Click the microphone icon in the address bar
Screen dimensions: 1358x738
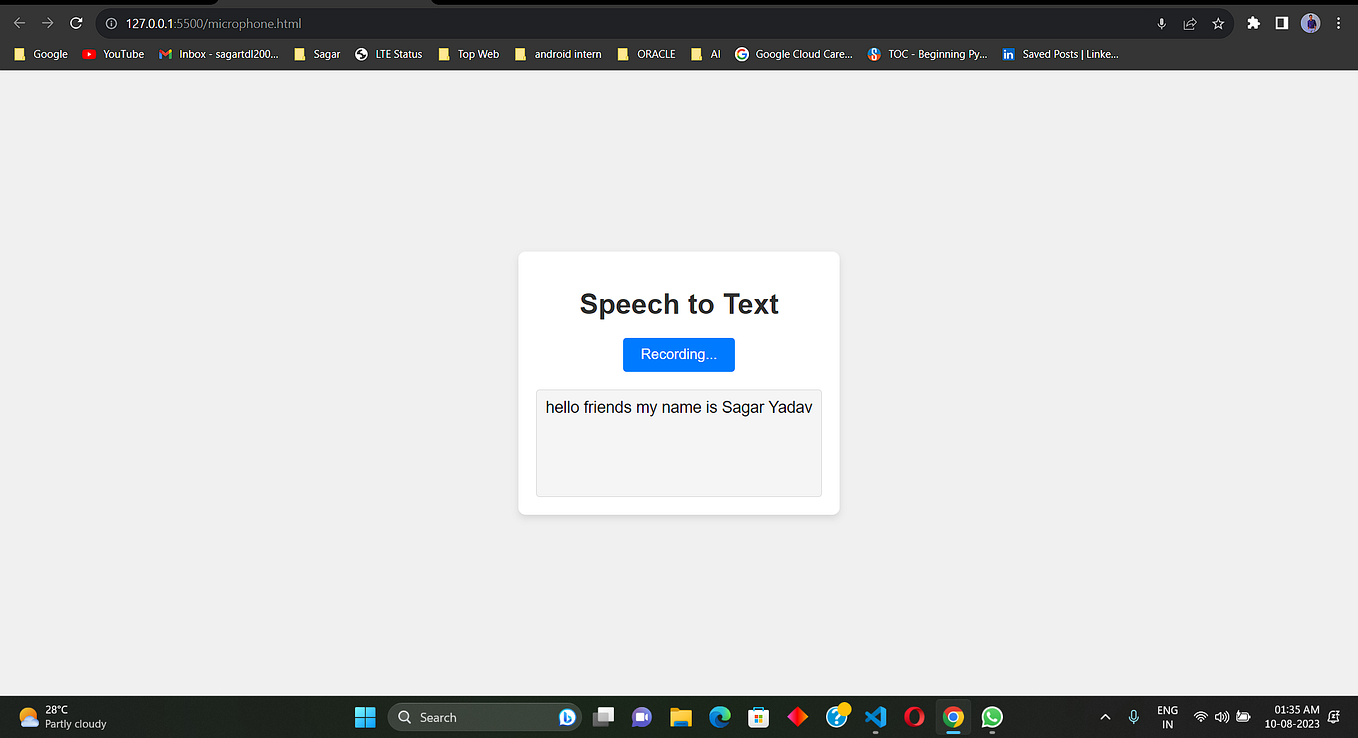pos(1161,22)
